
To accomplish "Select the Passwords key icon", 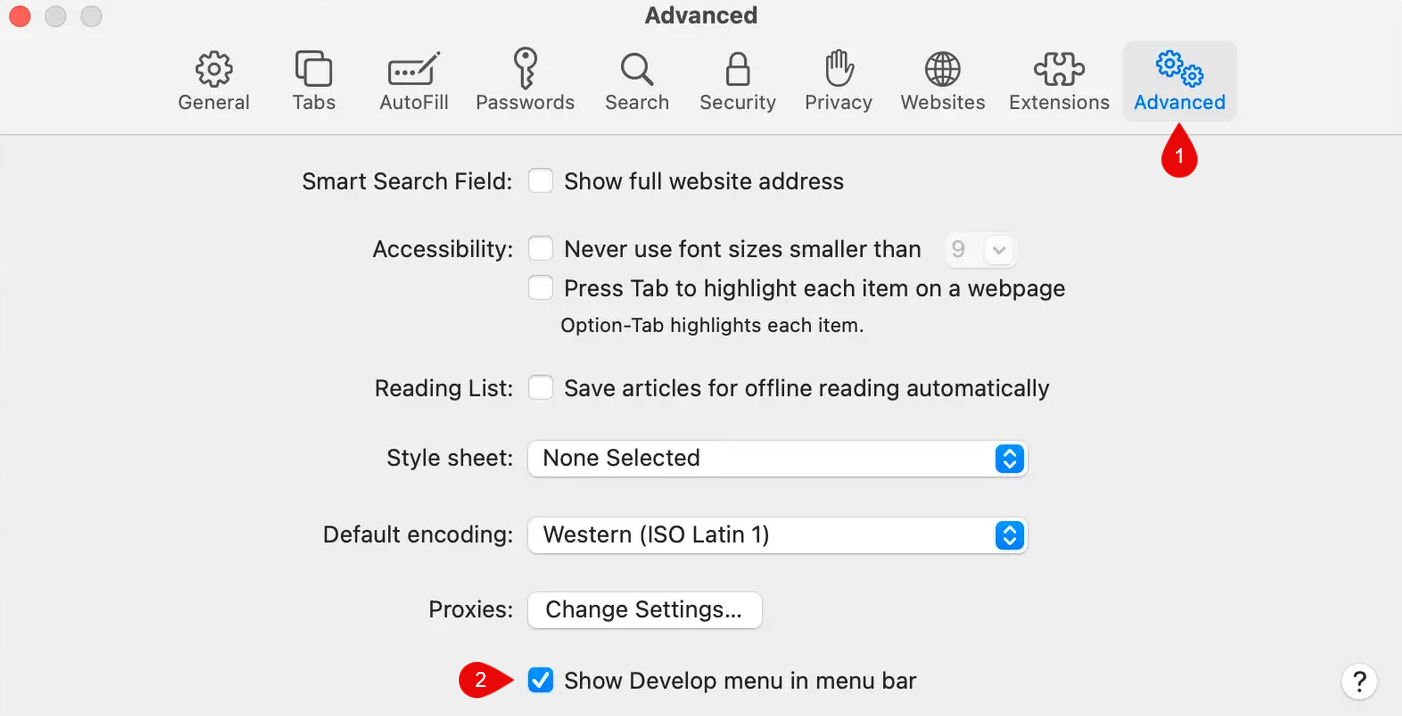I will [525, 82].
